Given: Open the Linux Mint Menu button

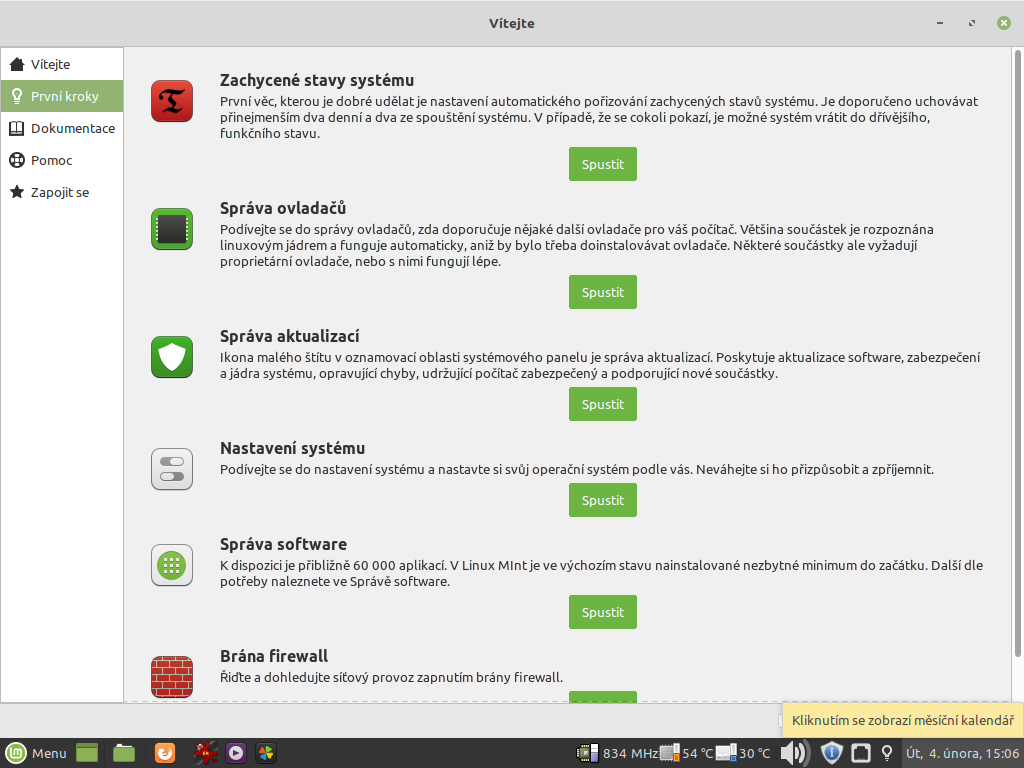Looking at the screenshot, I should [x=36, y=753].
